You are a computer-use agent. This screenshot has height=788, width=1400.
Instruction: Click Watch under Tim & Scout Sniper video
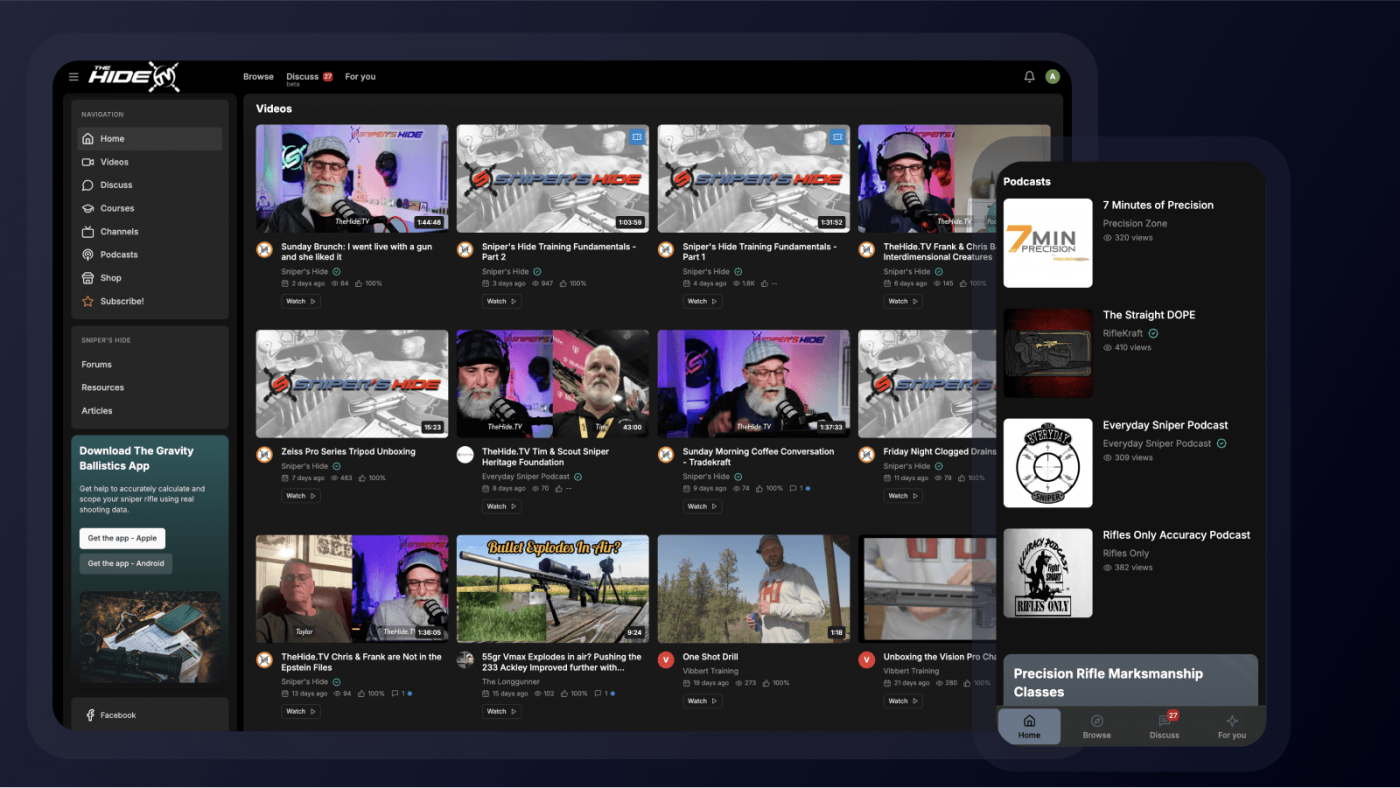point(502,506)
